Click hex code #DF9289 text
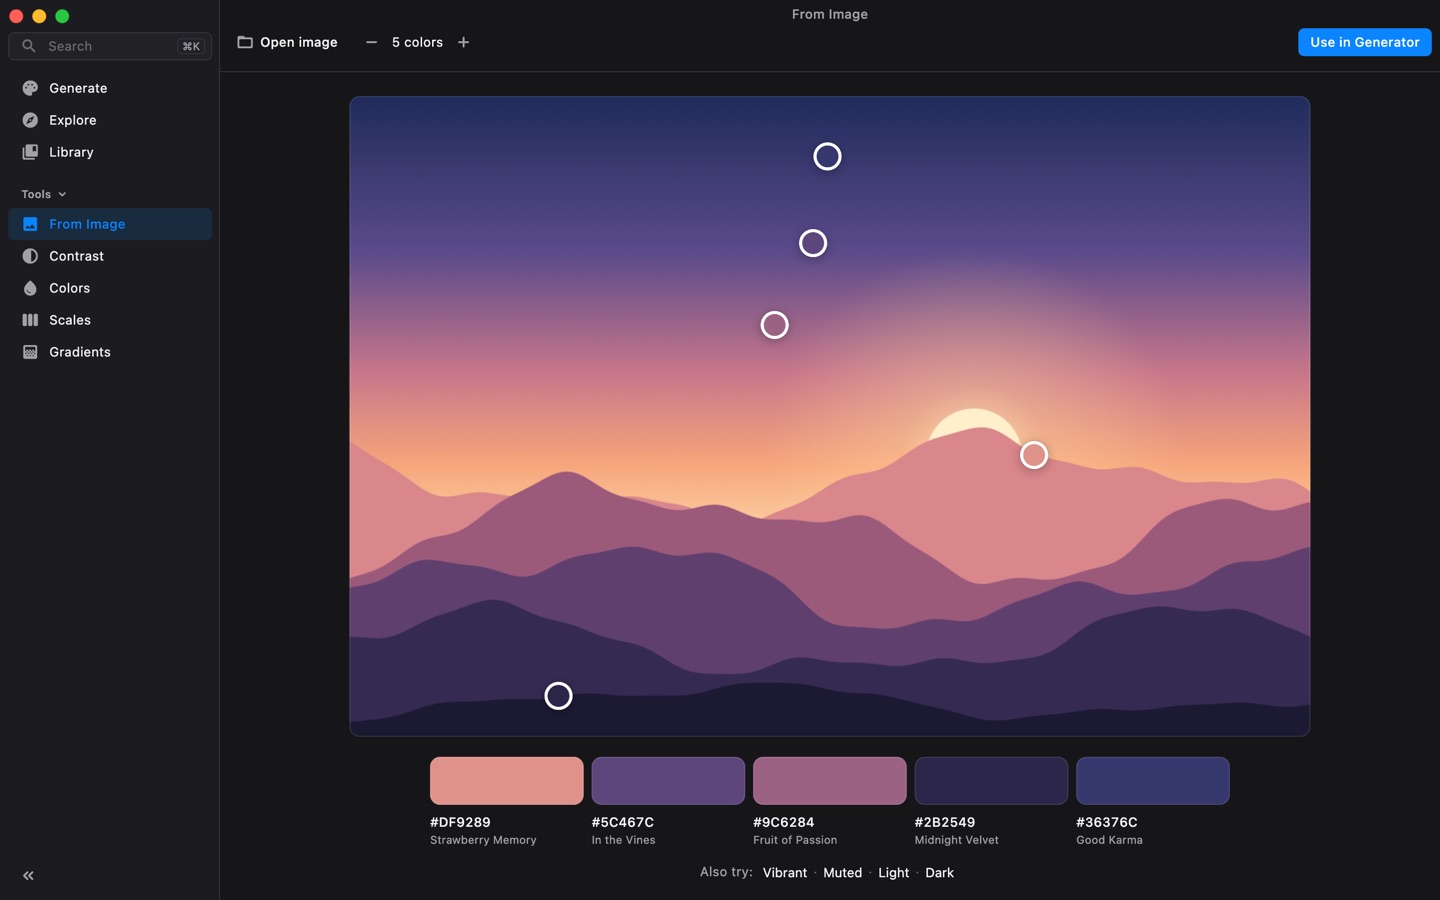This screenshot has height=900, width=1440. coord(460,822)
